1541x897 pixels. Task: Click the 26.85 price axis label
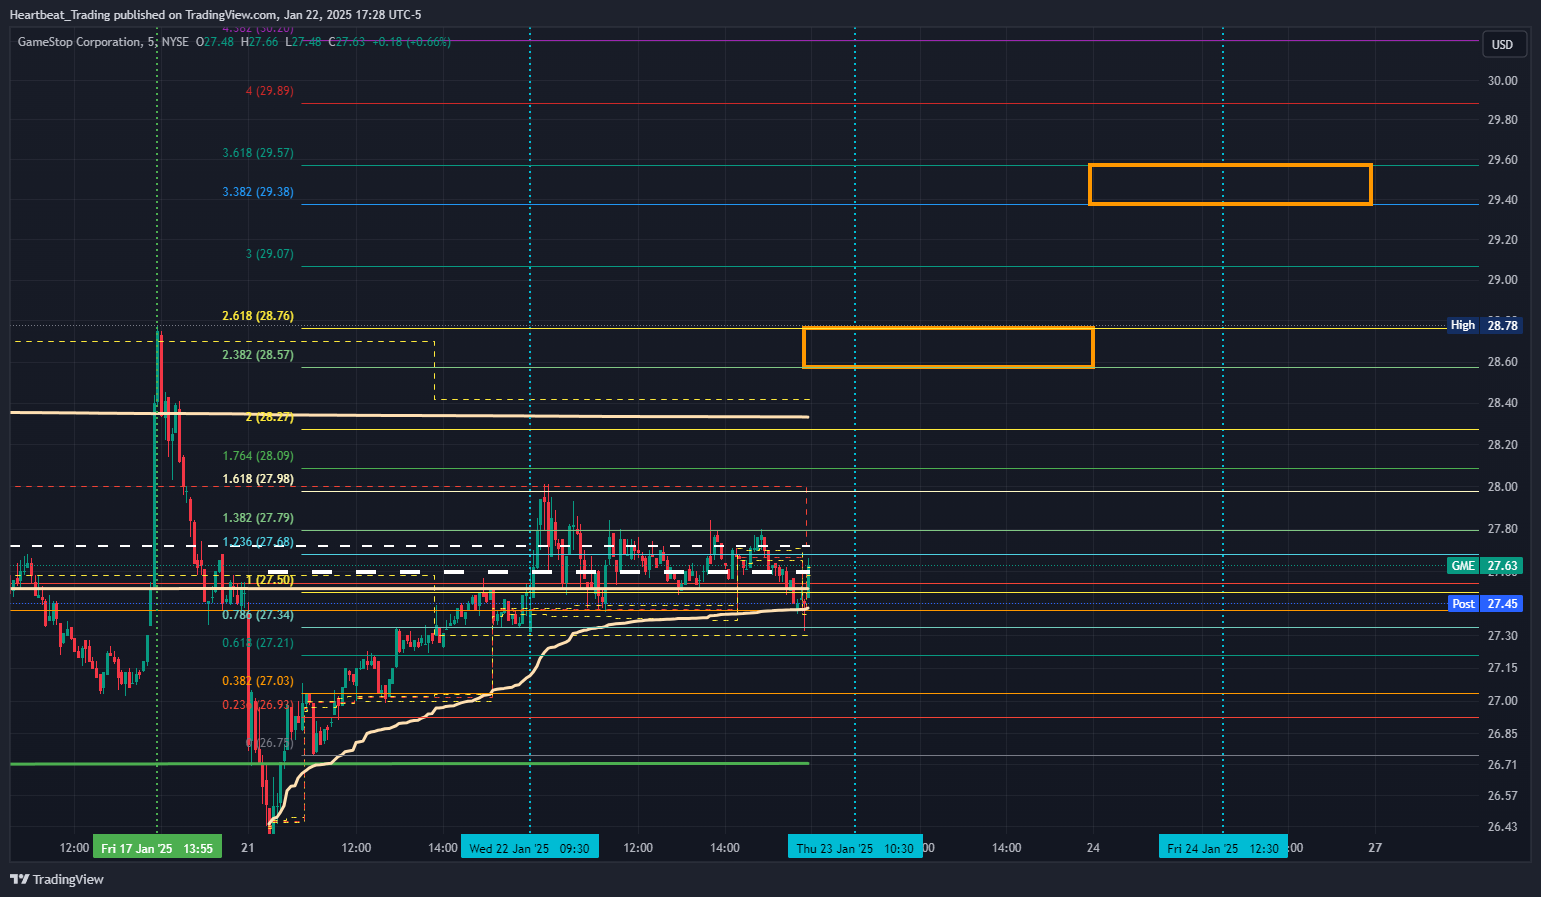coord(1502,734)
